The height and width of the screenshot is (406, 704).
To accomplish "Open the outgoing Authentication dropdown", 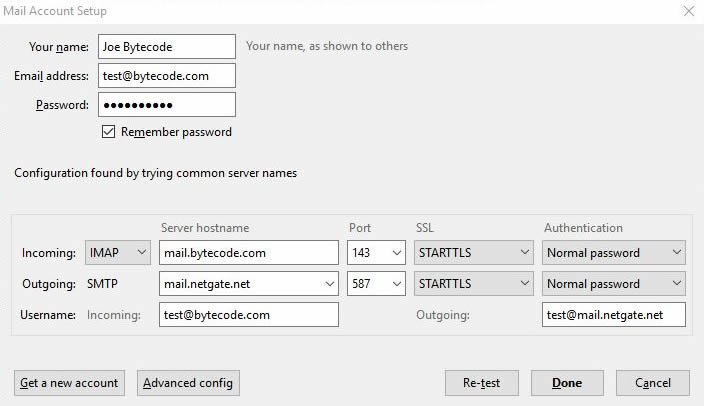I will pos(614,284).
